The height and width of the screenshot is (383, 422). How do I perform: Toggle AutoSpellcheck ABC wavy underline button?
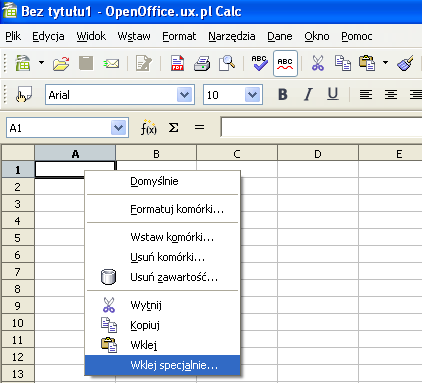pyautogui.click(x=285, y=63)
